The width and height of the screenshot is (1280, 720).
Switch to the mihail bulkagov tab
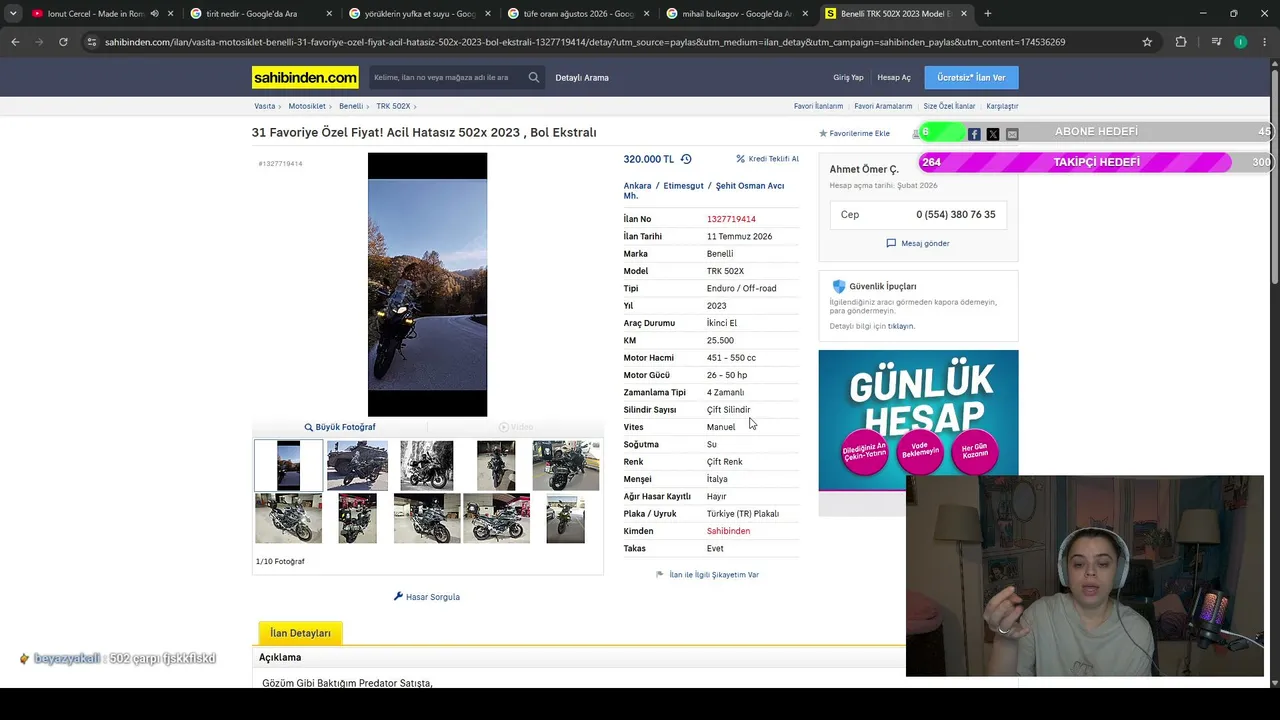pos(736,14)
